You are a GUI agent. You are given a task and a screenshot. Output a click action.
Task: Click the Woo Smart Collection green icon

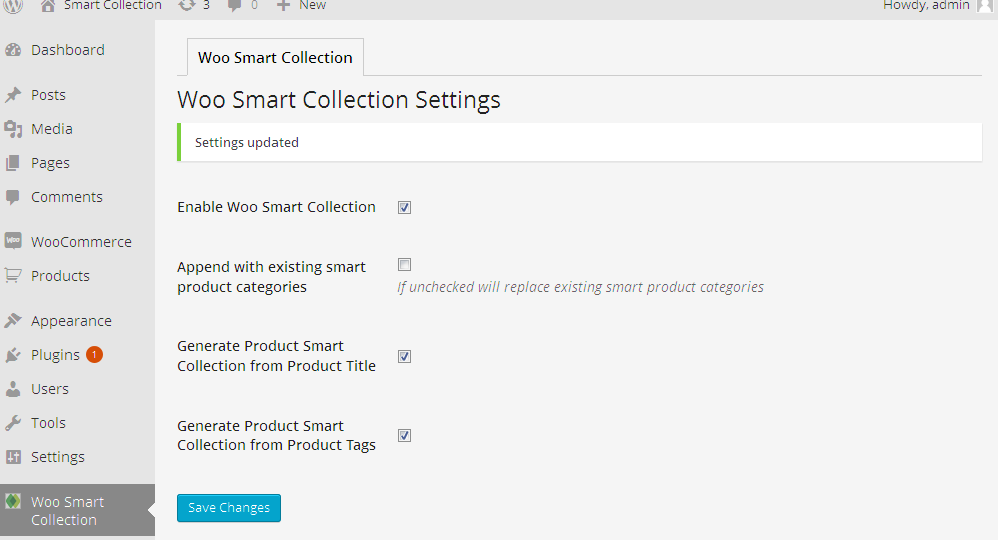(x=13, y=502)
